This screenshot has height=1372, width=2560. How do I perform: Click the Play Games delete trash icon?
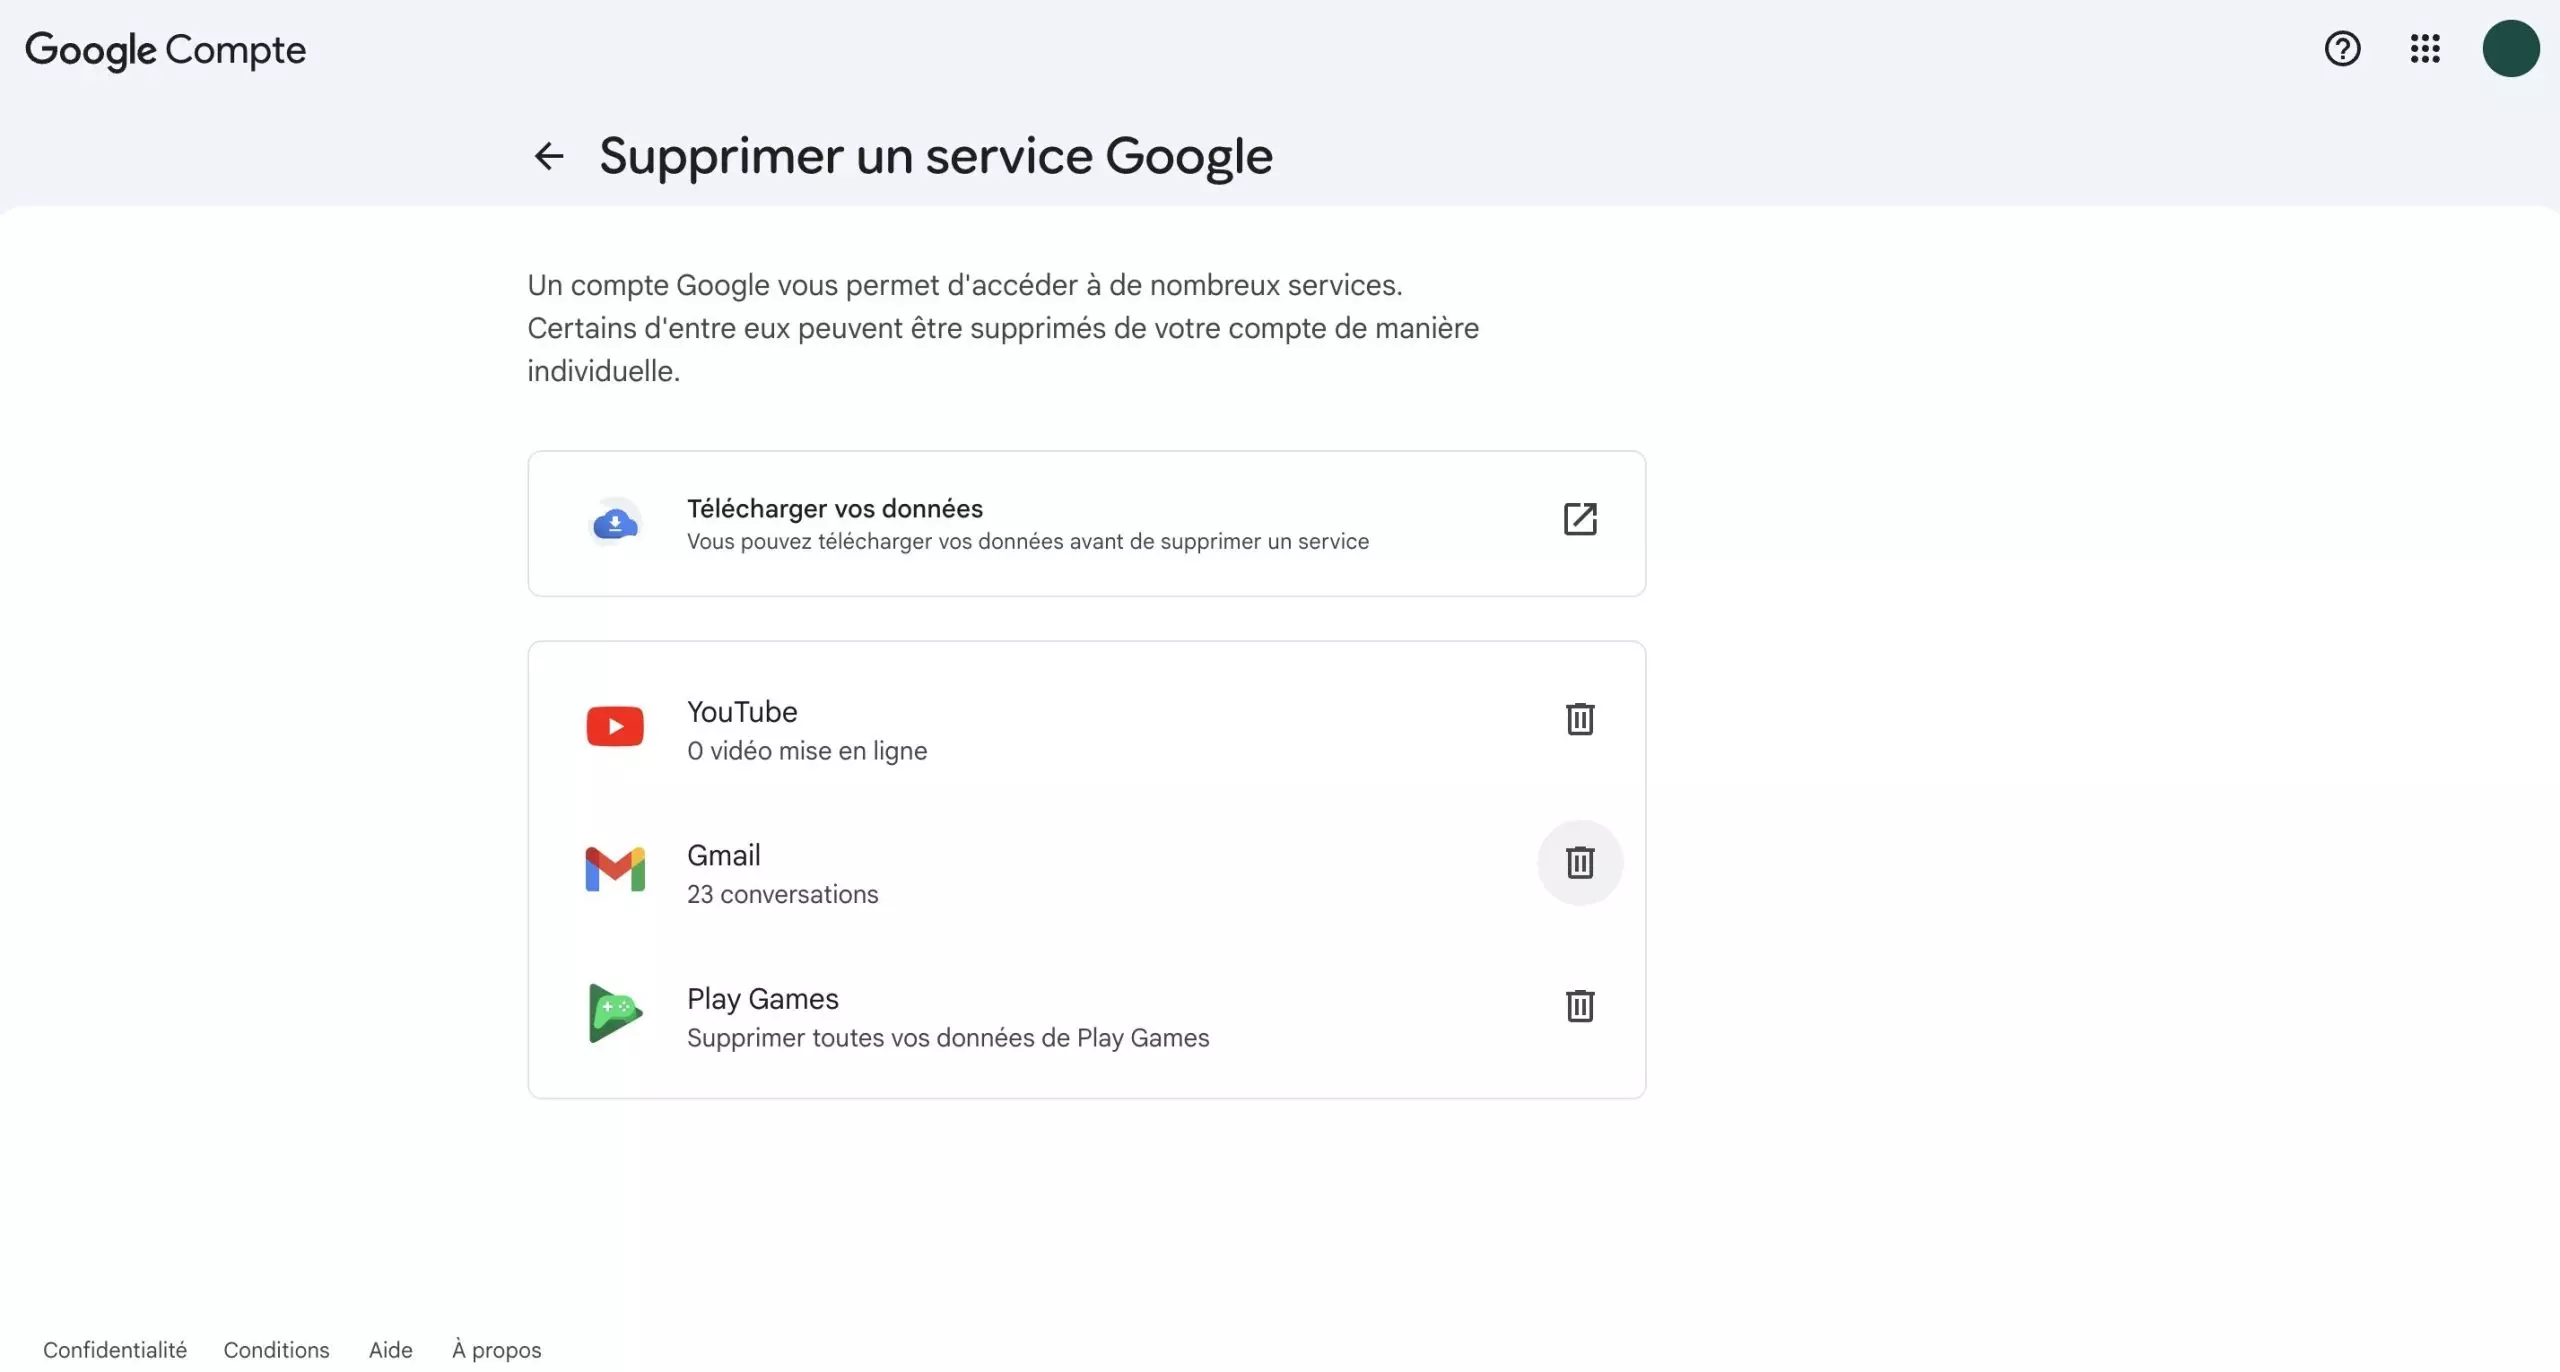tap(1579, 1006)
